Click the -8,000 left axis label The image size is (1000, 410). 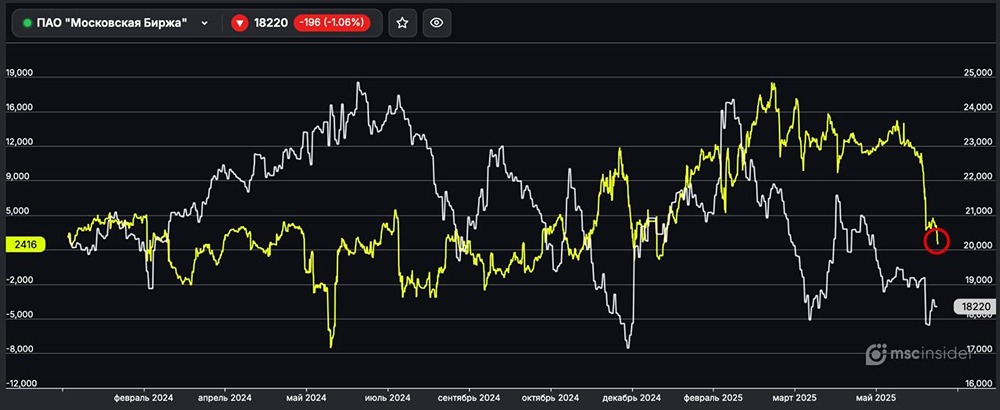click(18, 349)
